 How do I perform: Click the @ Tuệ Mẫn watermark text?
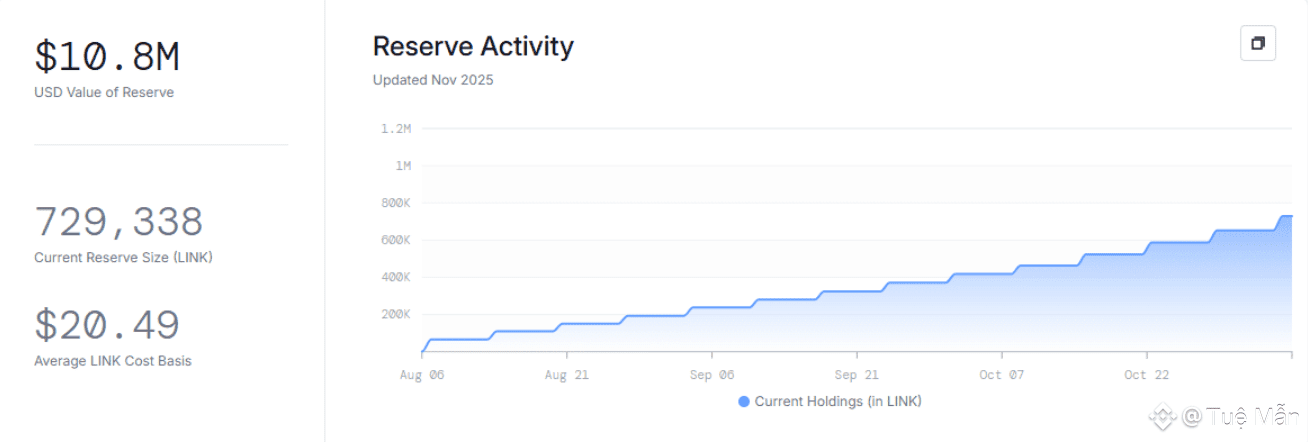[1240, 416]
